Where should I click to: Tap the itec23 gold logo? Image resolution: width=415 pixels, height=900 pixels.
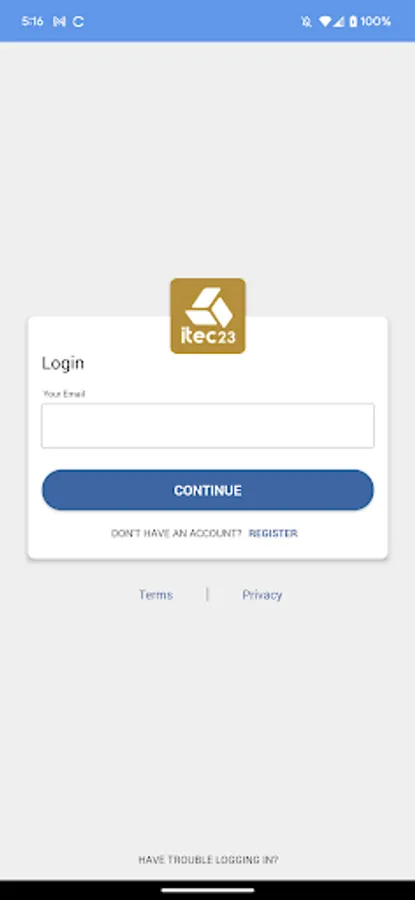208,316
